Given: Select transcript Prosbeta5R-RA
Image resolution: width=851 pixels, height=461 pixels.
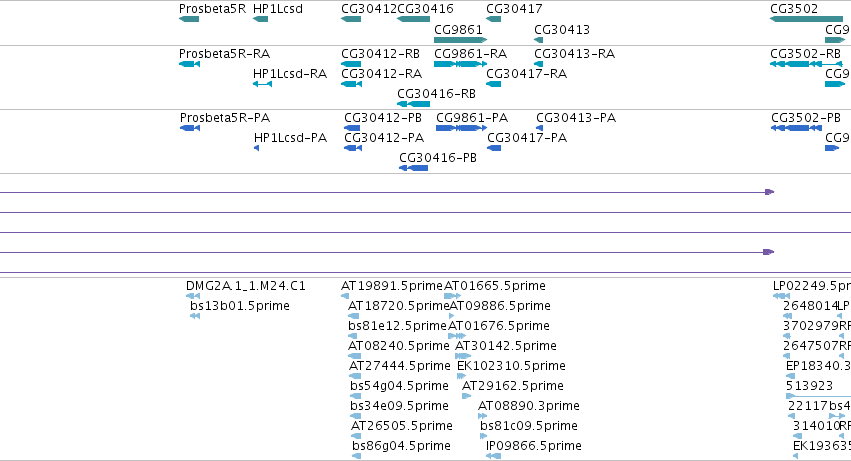Looking at the screenshot, I should click(224, 54).
